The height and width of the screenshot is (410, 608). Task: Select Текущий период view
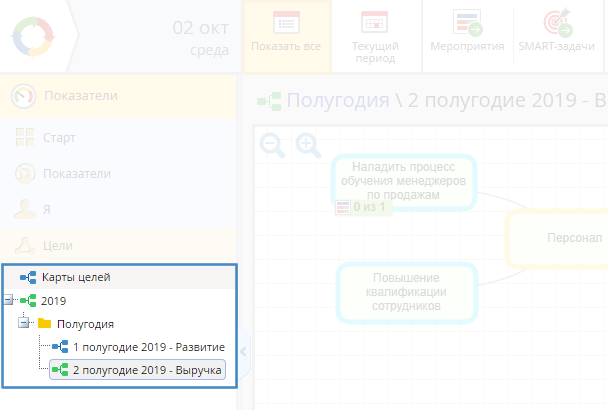pyautogui.click(x=375, y=36)
